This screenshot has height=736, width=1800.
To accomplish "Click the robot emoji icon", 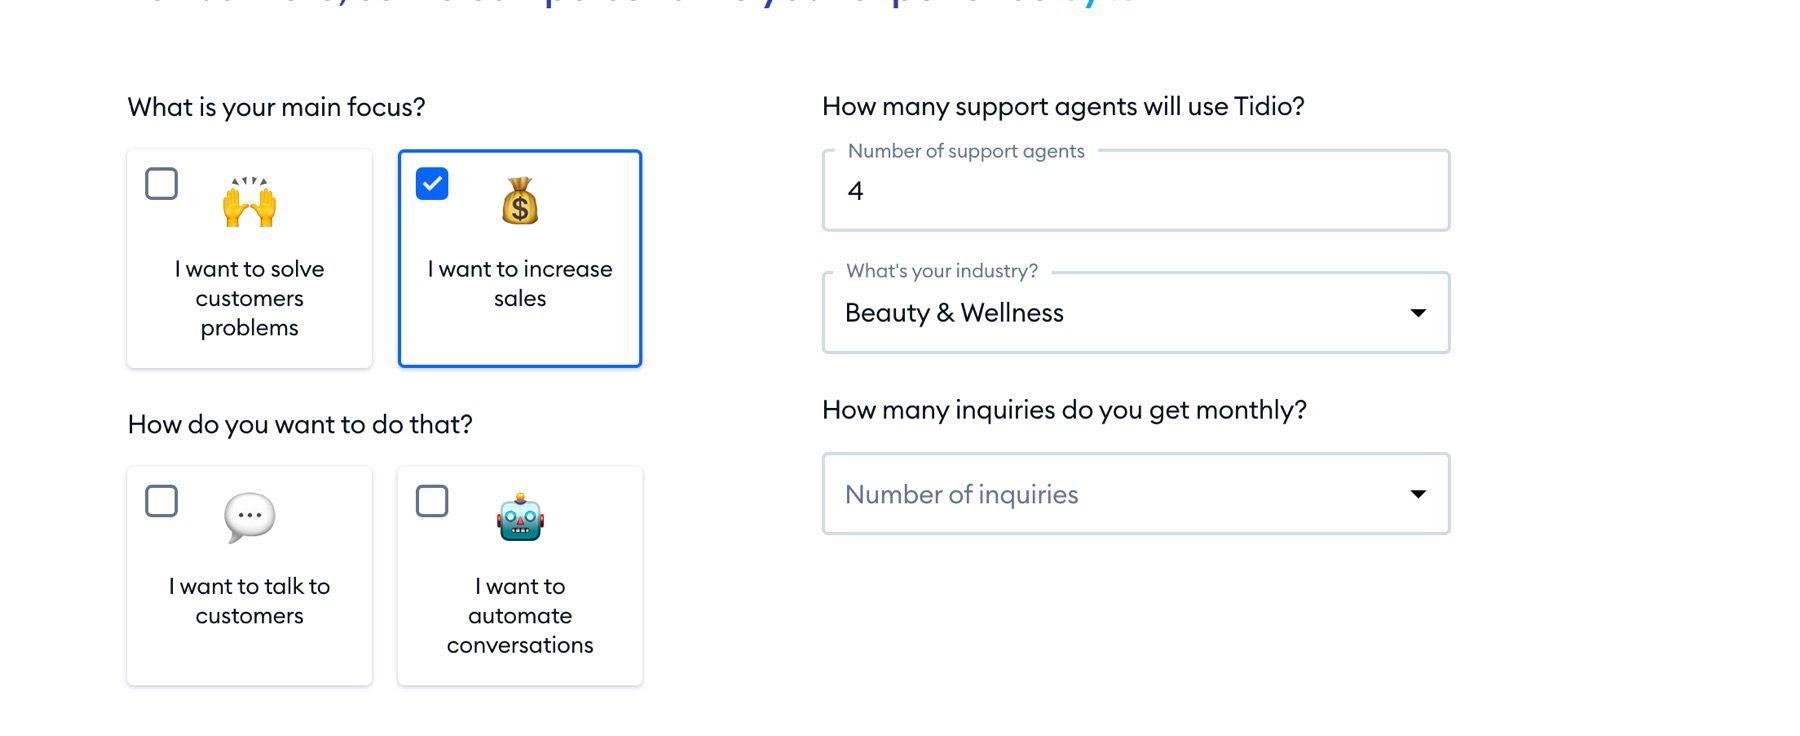I will pyautogui.click(x=519, y=518).
